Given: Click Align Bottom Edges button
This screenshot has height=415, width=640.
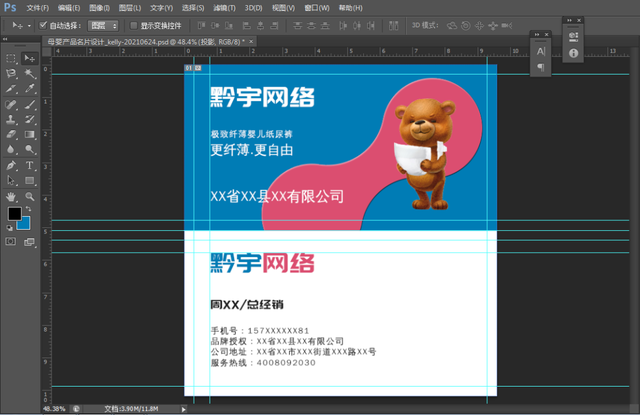Looking at the screenshot, I should tap(229, 26).
